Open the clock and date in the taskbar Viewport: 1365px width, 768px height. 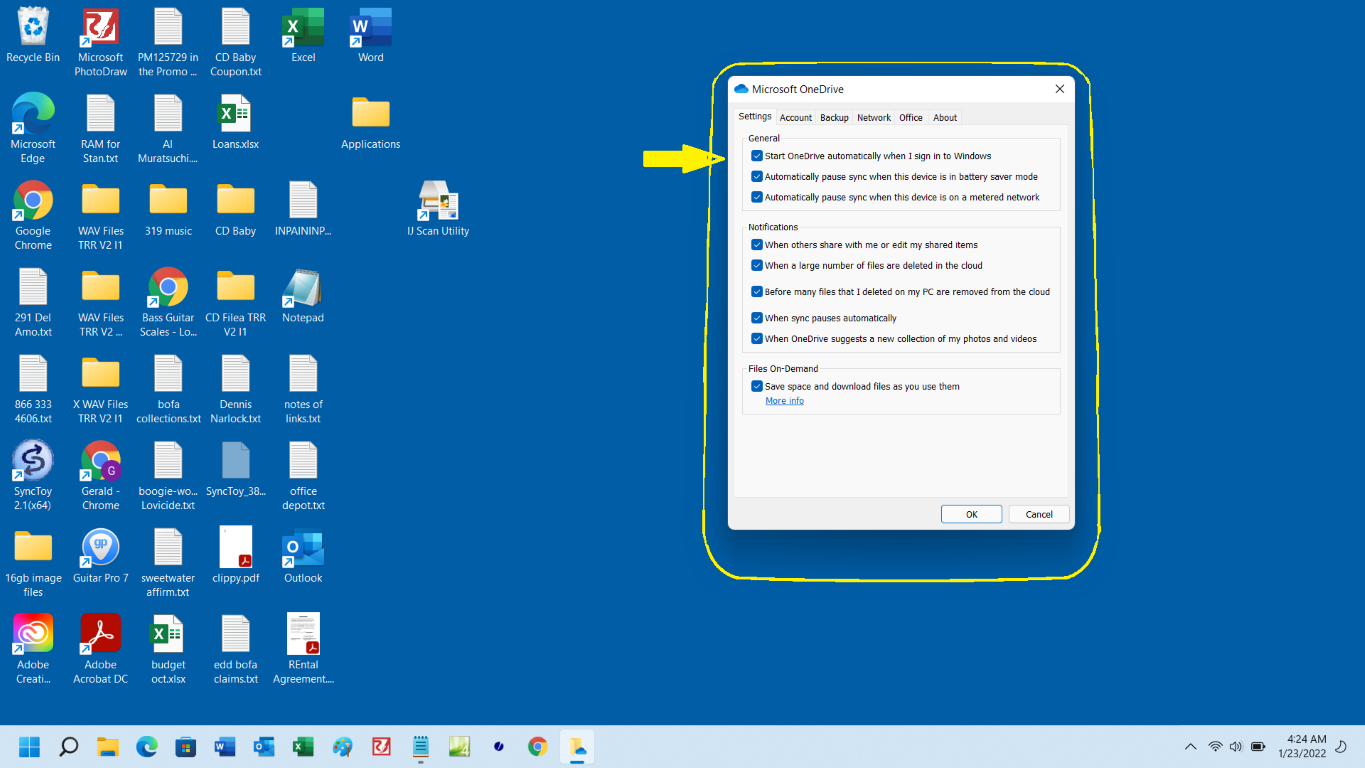[x=1302, y=747]
